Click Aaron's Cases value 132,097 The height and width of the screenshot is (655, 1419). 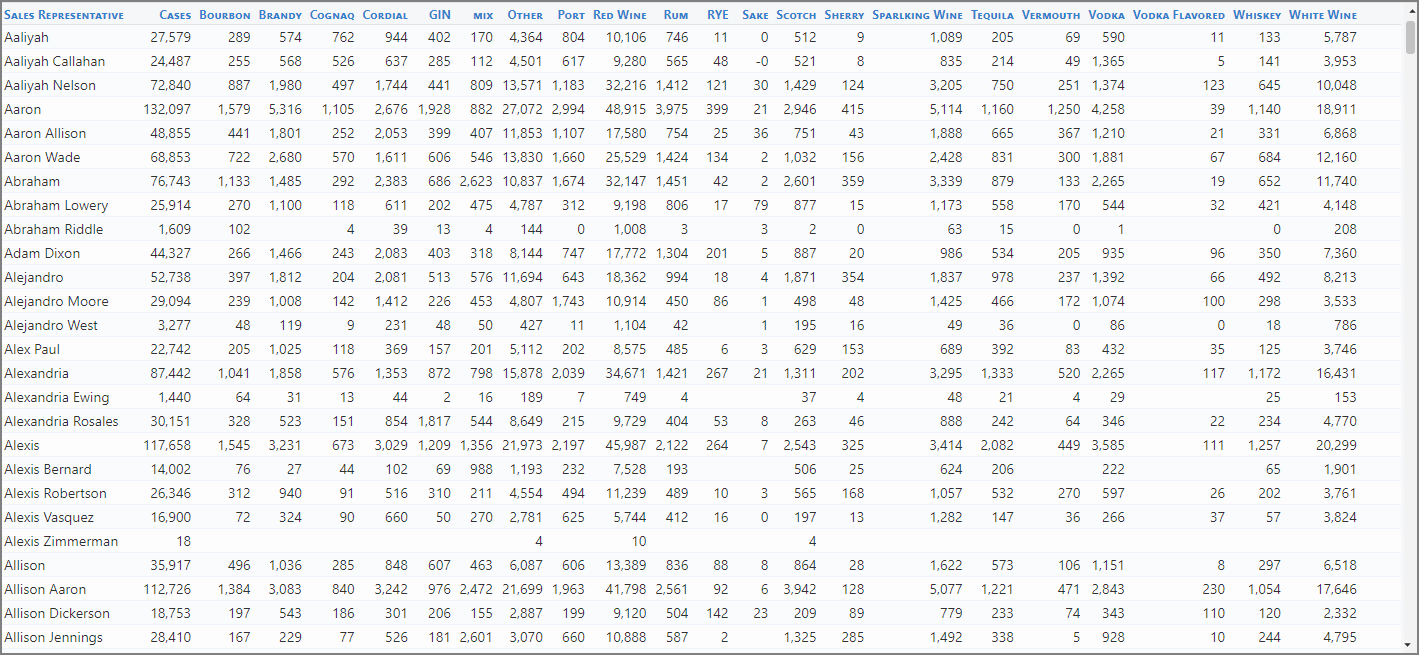pos(167,109)
